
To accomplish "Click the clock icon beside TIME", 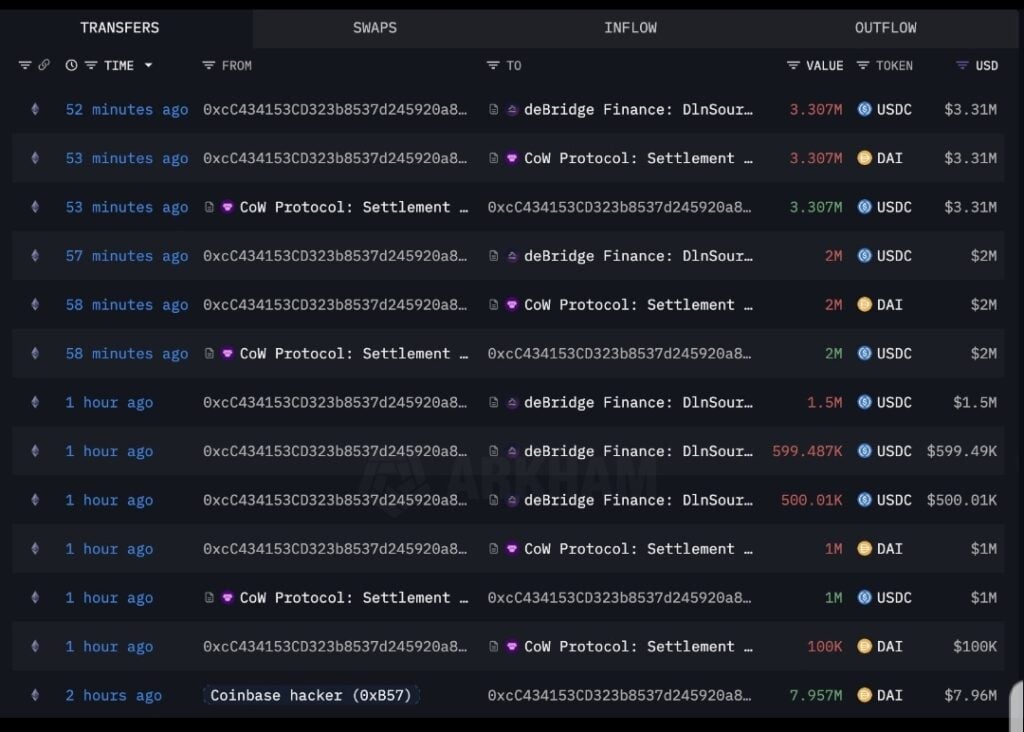I will pos(71,65).
